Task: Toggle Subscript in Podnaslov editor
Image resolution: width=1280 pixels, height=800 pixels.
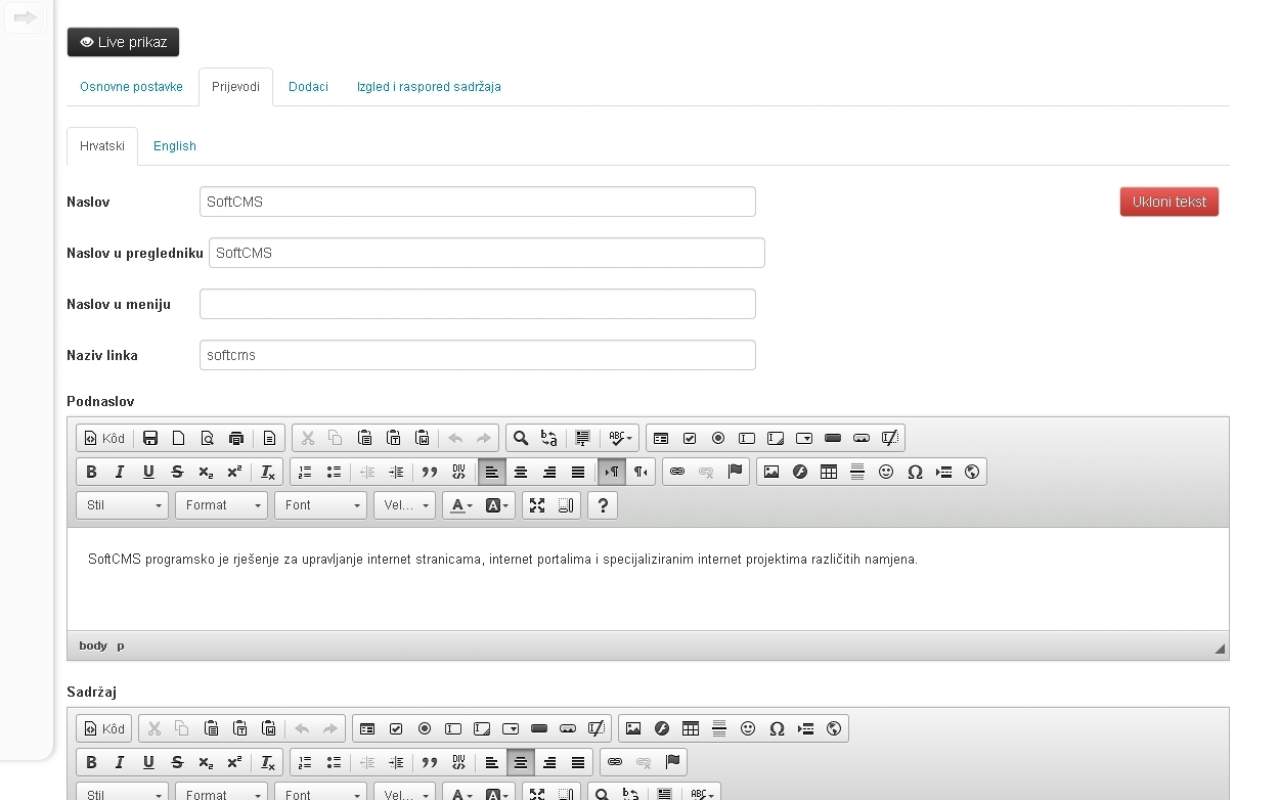Action: pos(205,472)
